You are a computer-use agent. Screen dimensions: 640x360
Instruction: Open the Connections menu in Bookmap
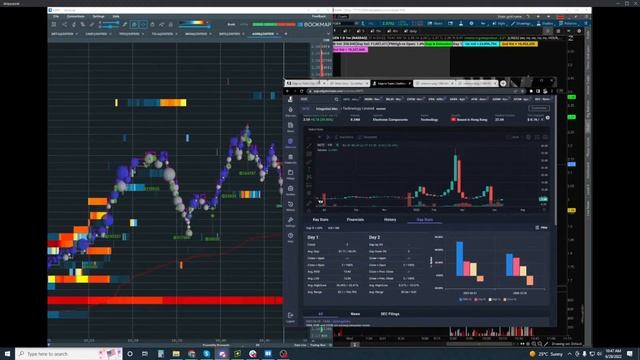[76, 17]
